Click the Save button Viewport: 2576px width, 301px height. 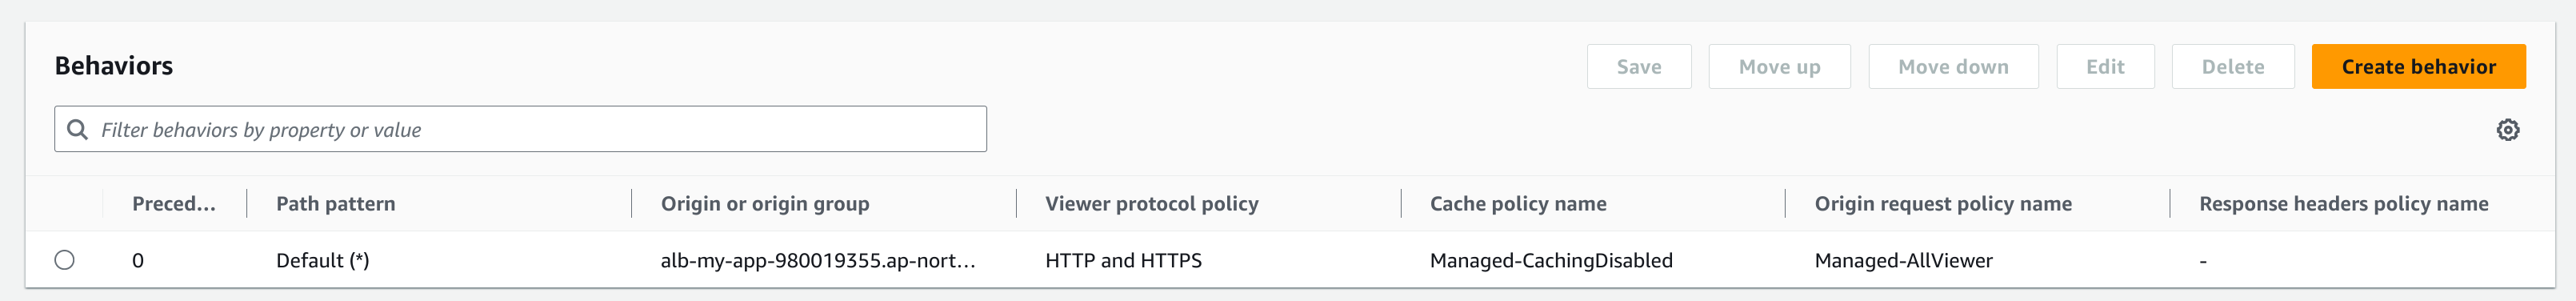click(x=1639, y=66)
